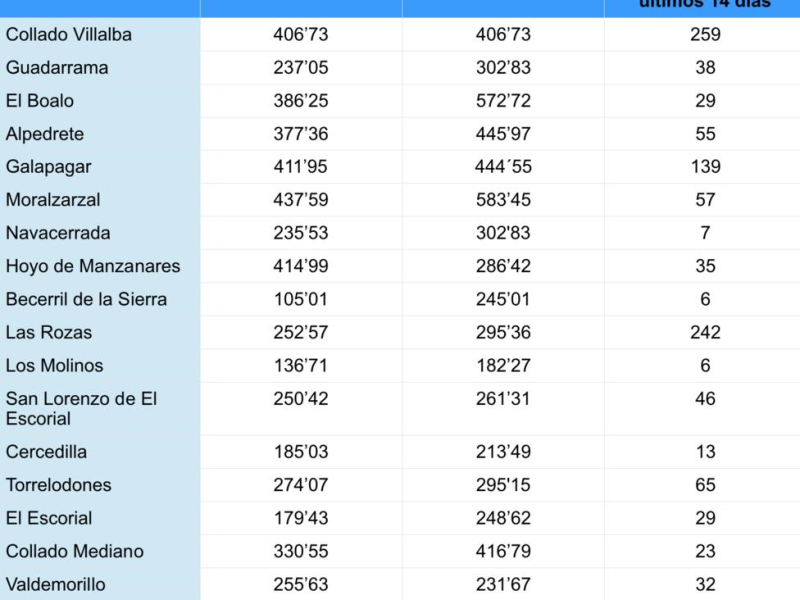The image size is (800, 600).
Task: Click the Collado Mediano value 416'79
Action: pos(503,552)
